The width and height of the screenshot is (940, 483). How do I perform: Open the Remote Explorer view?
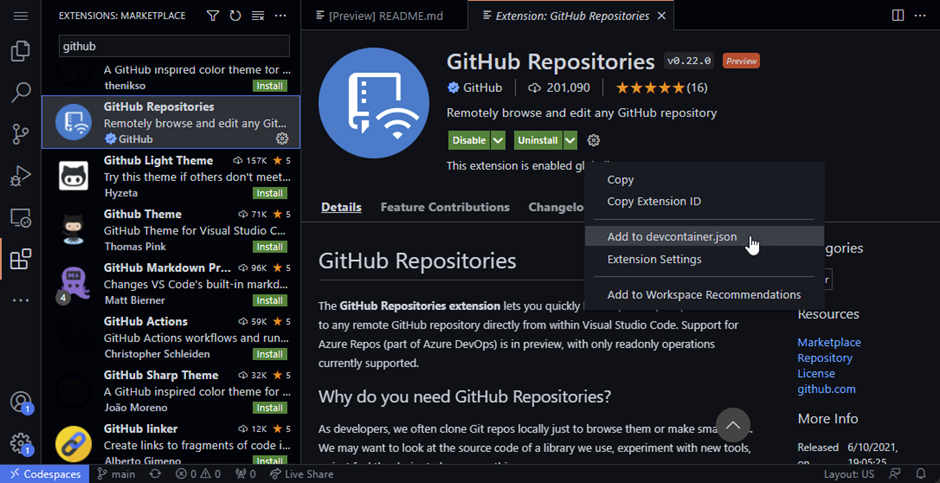[20, 218]
